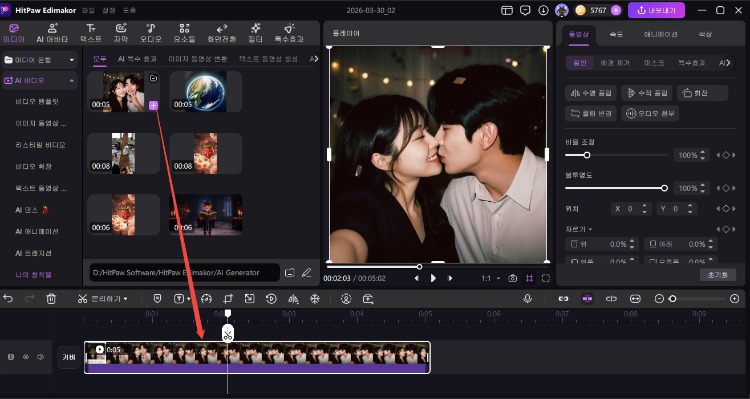Open the 자막 subtitles tool

121,33
